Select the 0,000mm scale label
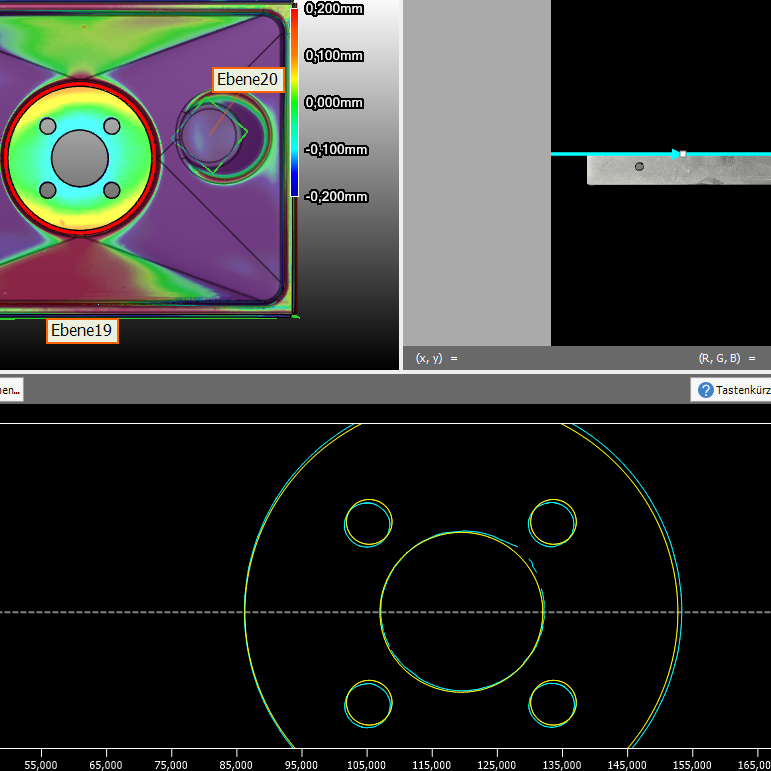Image resolution: width=771 pixels, height=771 pixels. coord(334,102)
